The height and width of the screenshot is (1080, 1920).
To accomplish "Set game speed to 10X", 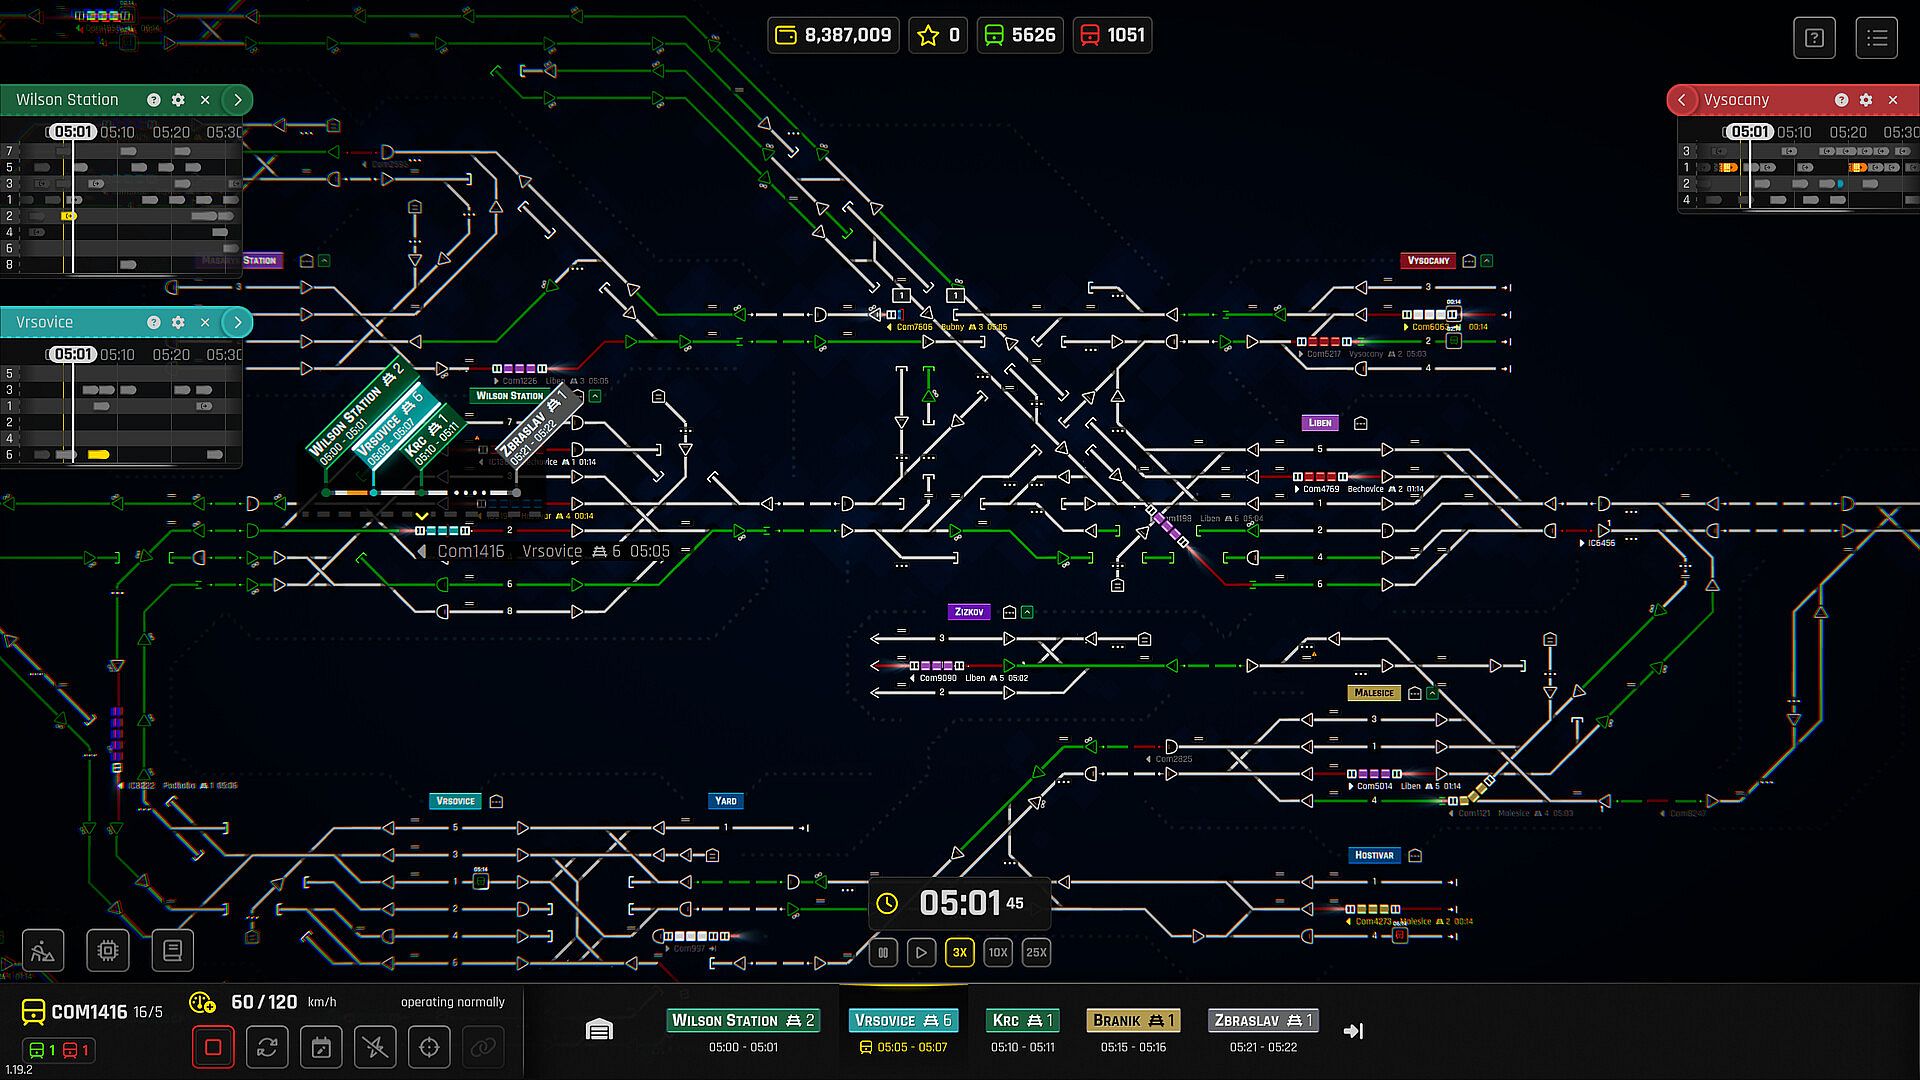I will pos(998,952).
